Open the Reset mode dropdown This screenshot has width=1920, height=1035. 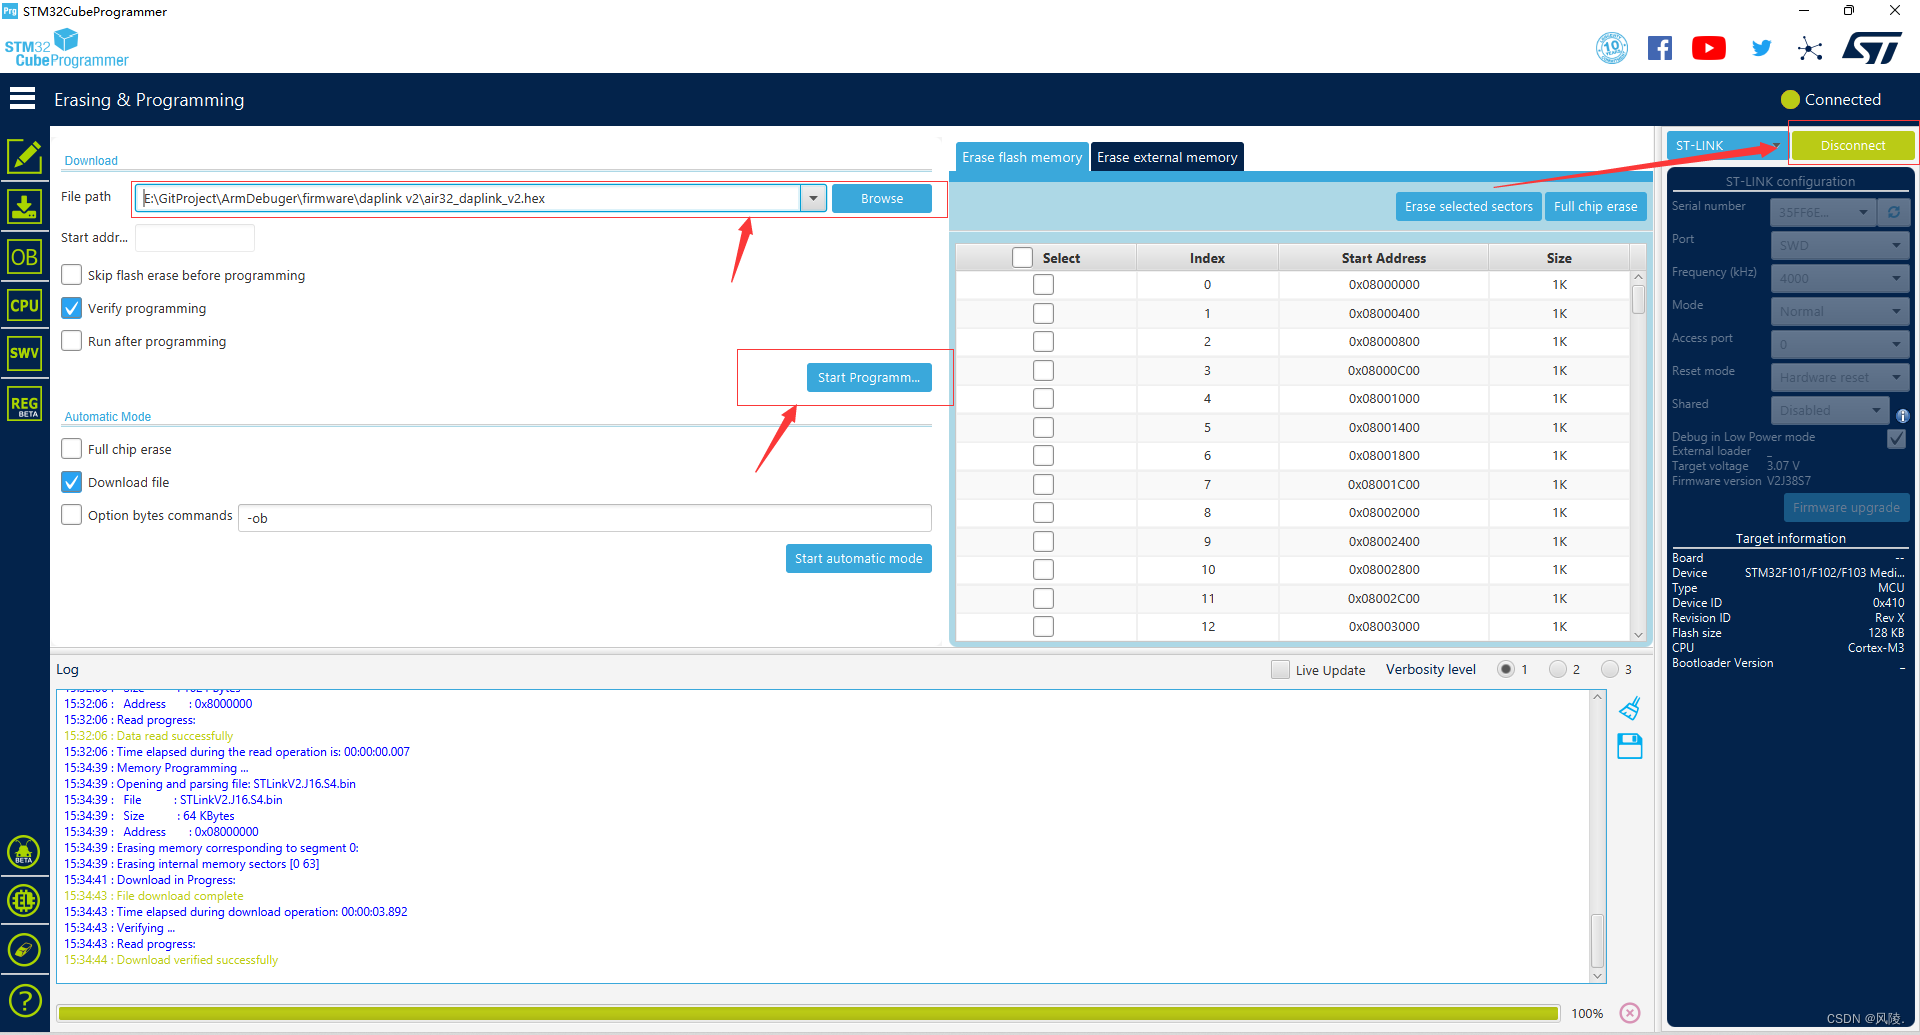[1840, 377]
